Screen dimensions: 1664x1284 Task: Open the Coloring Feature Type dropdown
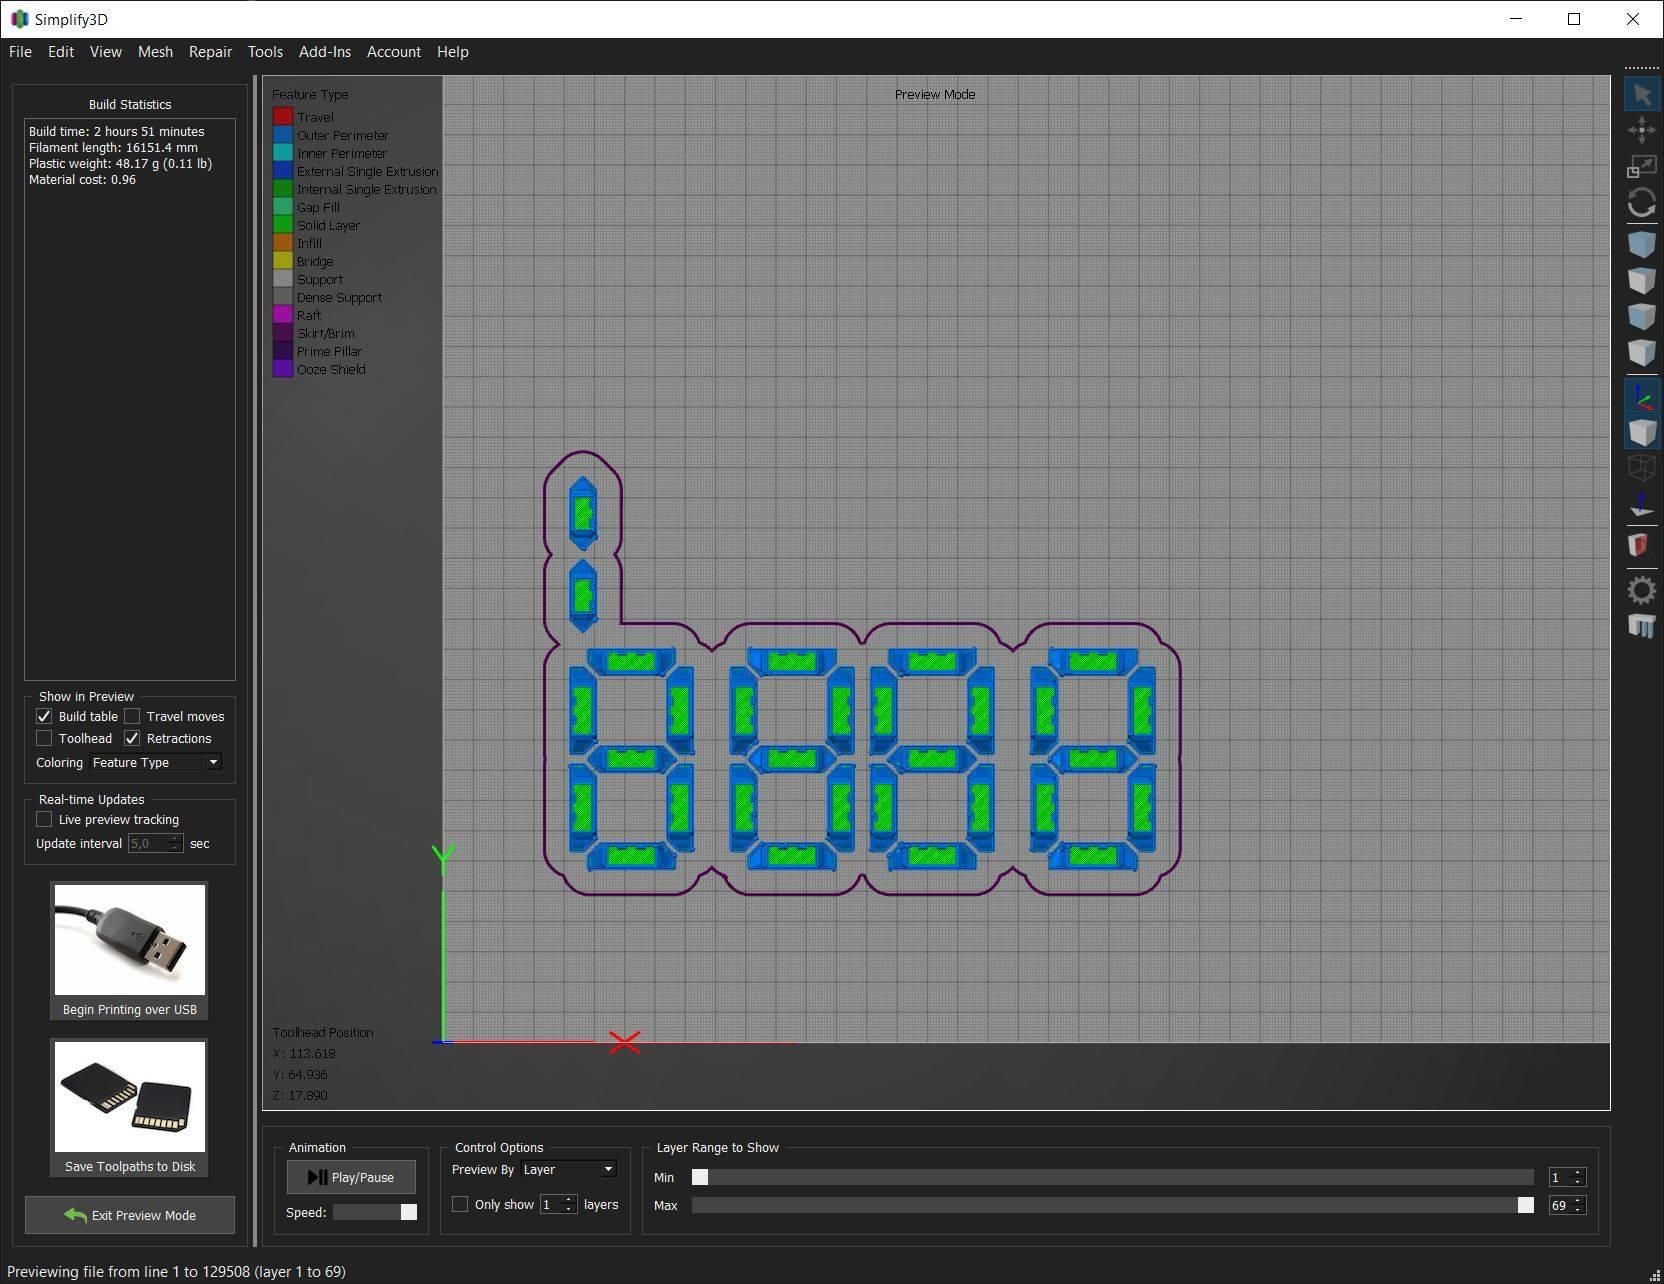pyautogui.click(x=156, y=762)
